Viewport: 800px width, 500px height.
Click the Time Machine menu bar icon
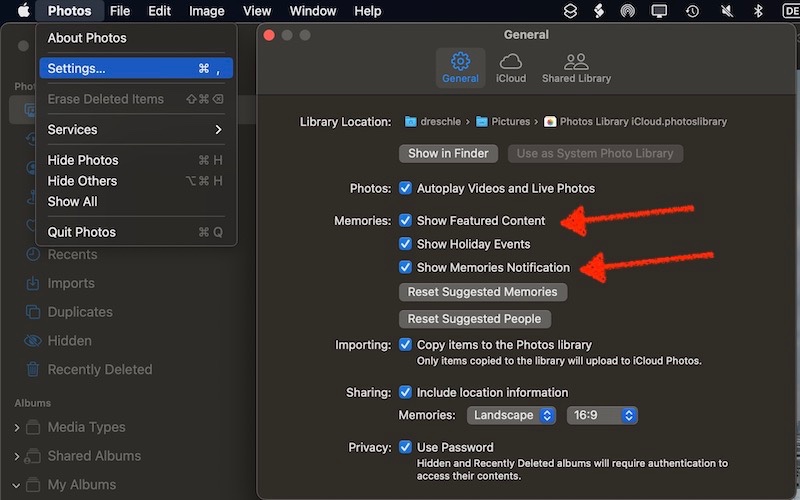(692, 11)
